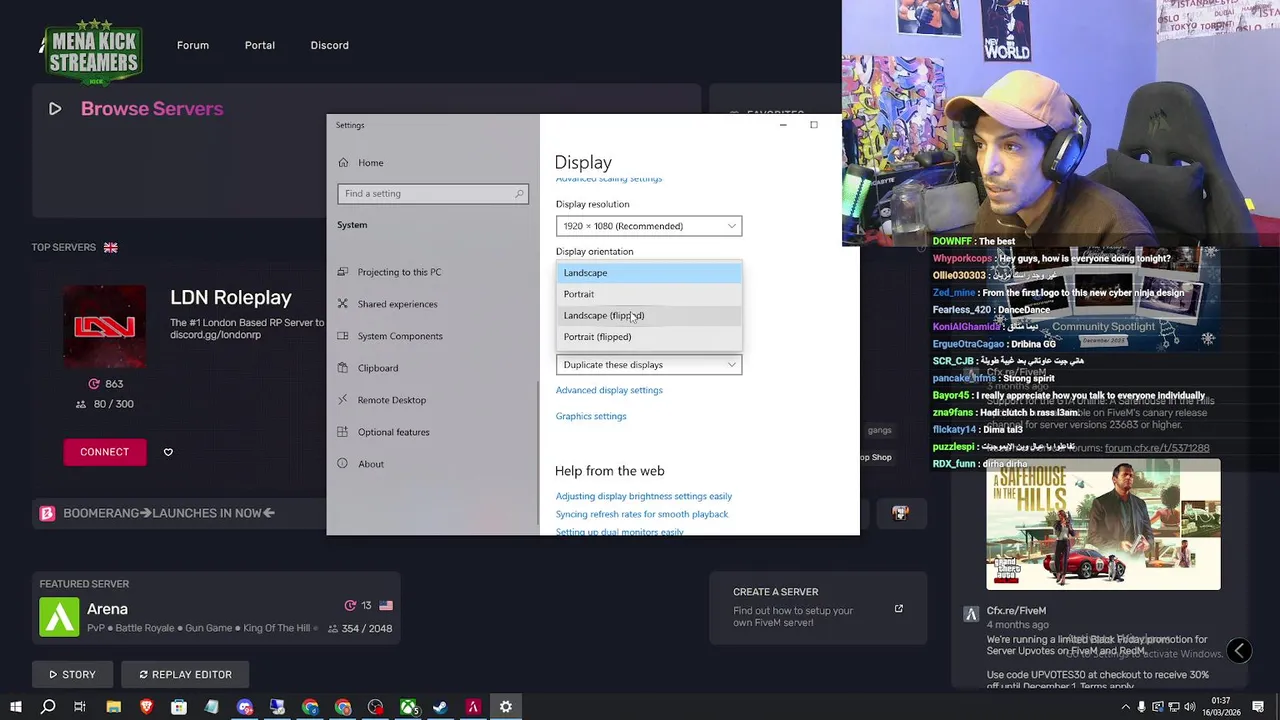Open the taskbar clock showing 01:37

(x=1221, y=707)
